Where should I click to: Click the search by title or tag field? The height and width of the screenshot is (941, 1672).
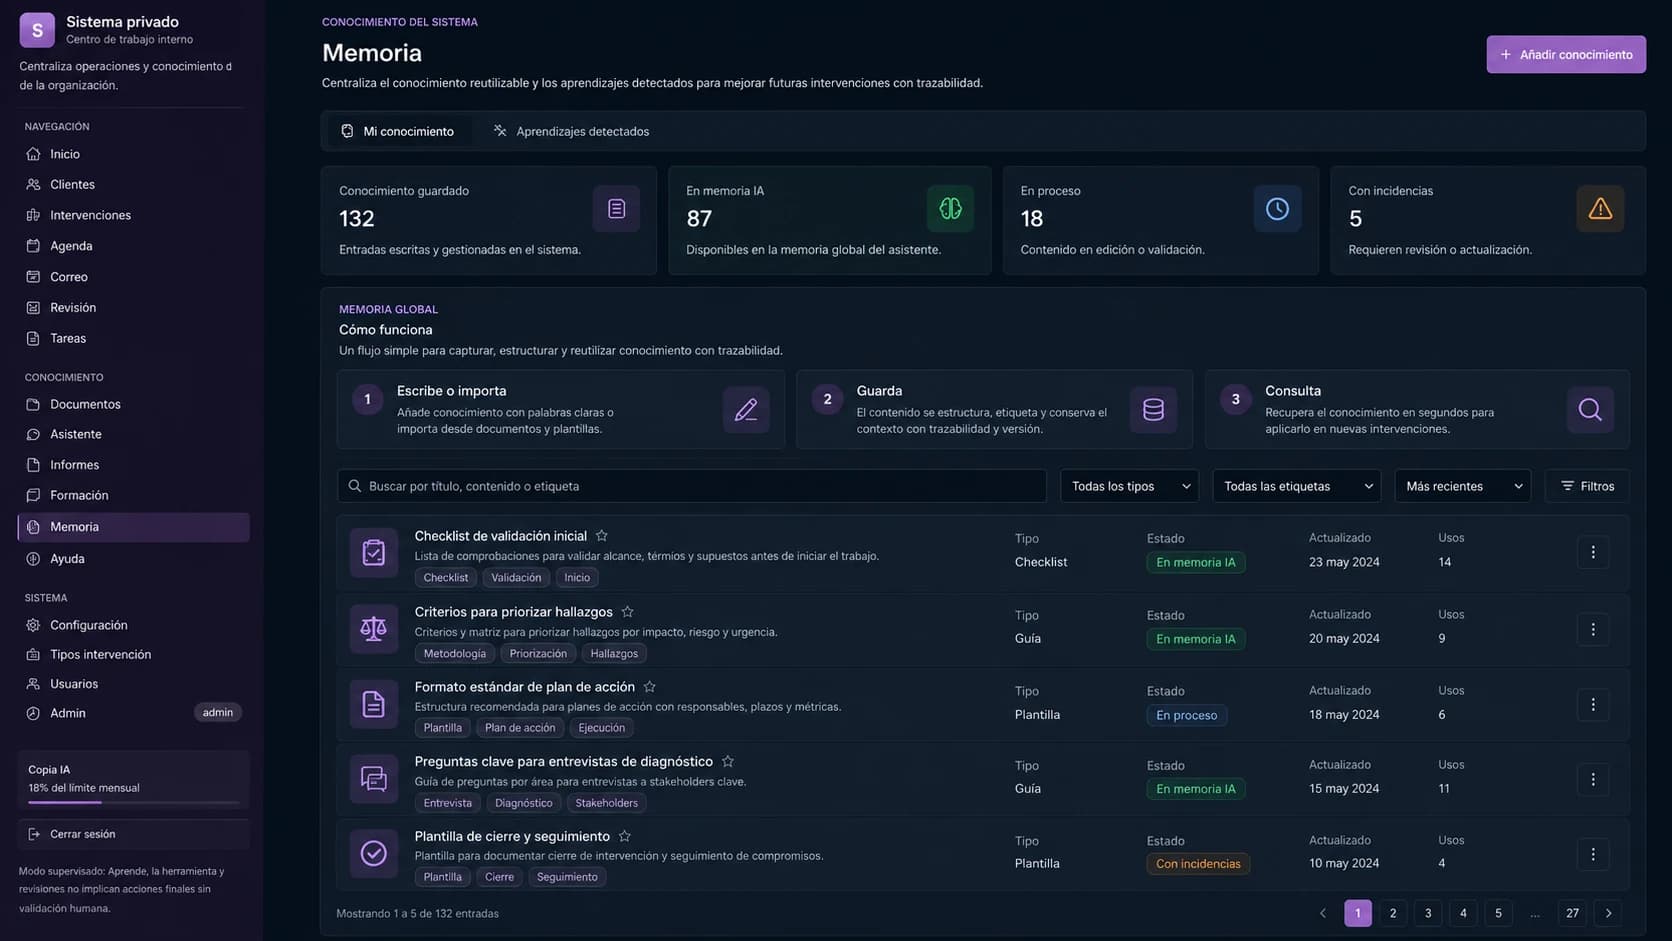pyautogui.click(x=692, y=486)
